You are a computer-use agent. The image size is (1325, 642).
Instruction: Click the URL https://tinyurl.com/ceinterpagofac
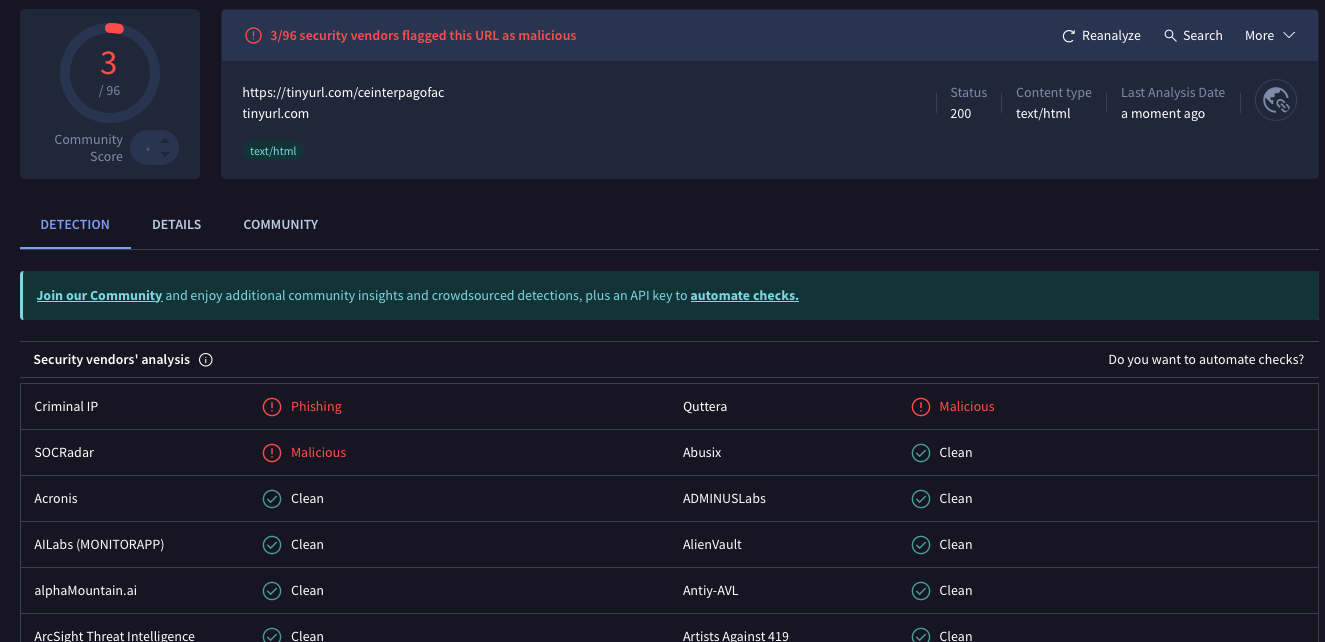tap(343, 93)
